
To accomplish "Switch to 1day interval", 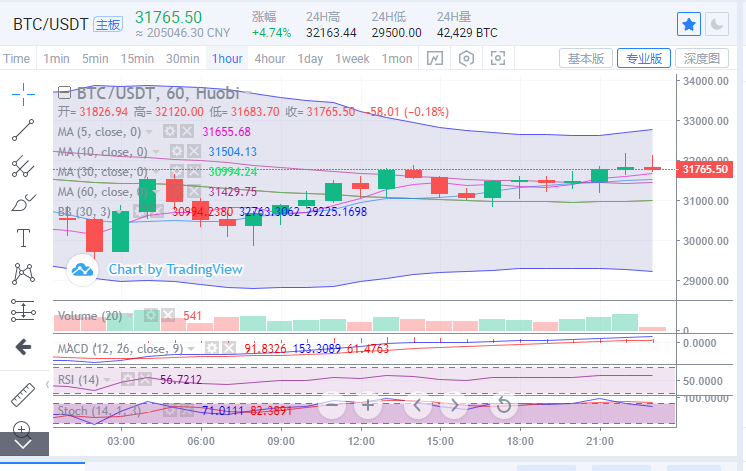I will 310,59.
